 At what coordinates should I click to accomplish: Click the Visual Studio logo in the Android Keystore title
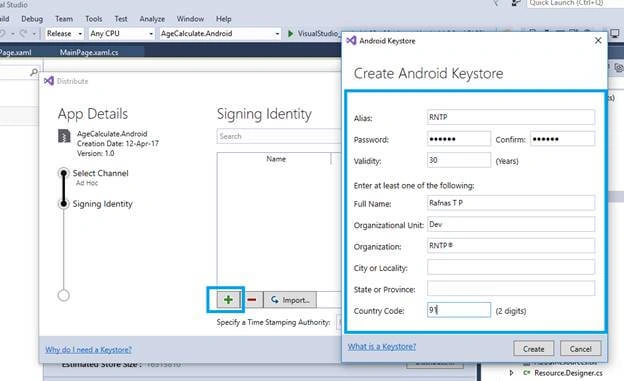click(351, 41)
